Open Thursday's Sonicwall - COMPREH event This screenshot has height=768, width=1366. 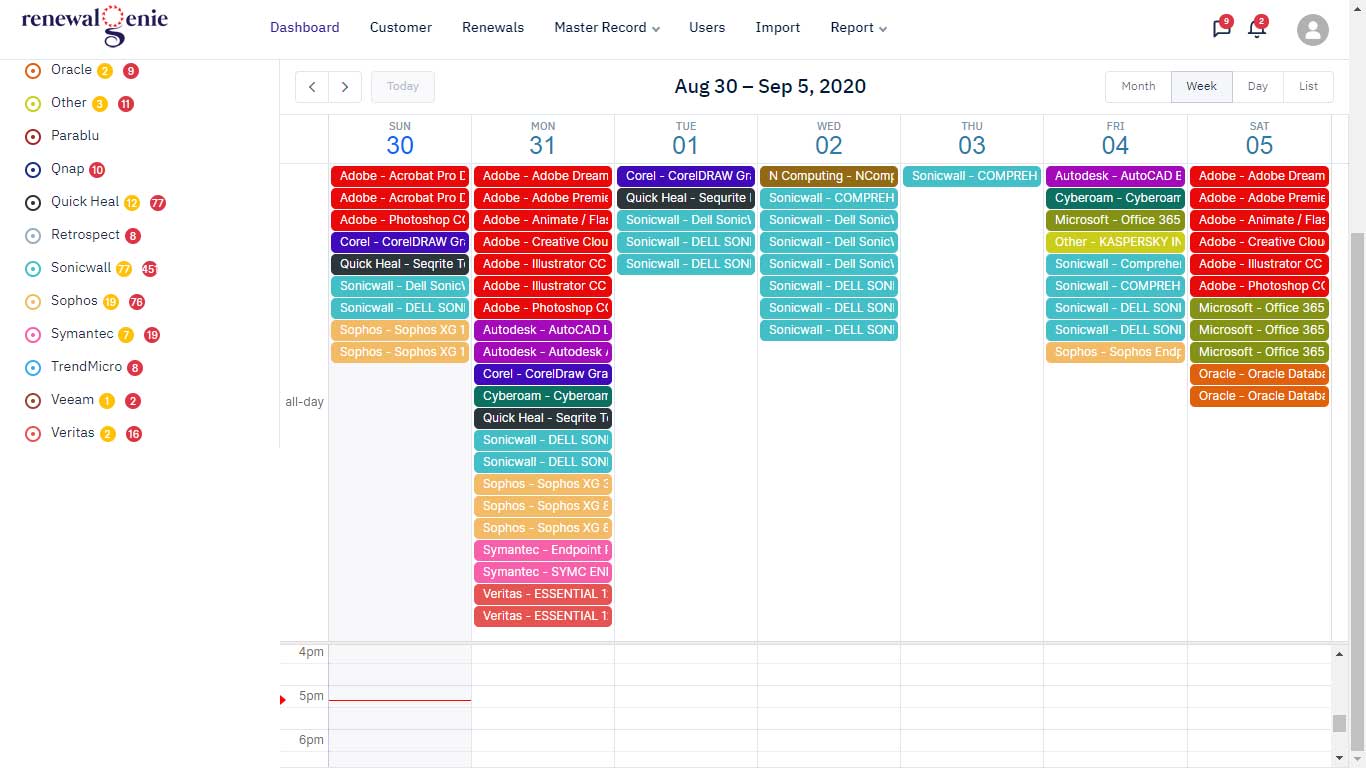point(972,176)
